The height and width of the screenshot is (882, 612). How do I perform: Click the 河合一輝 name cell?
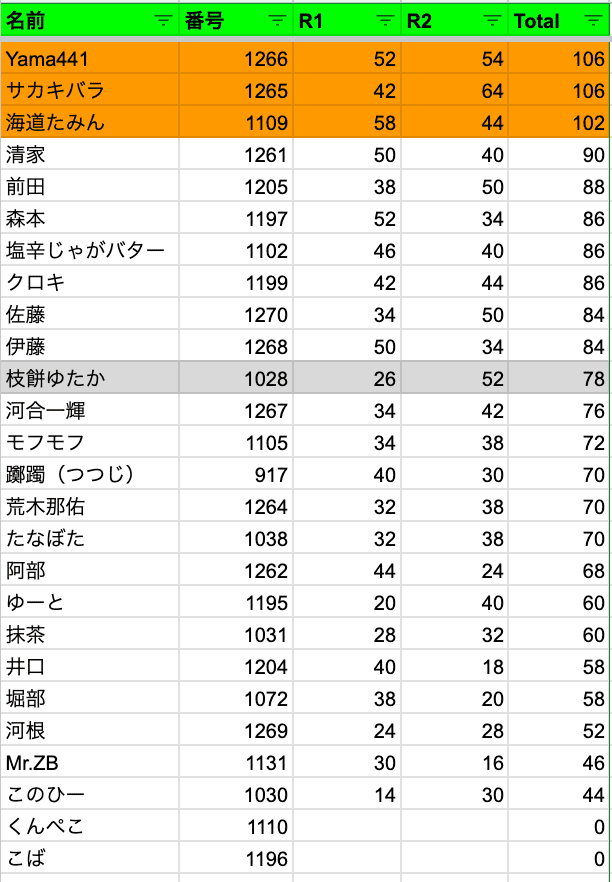[x=90, y=411]
